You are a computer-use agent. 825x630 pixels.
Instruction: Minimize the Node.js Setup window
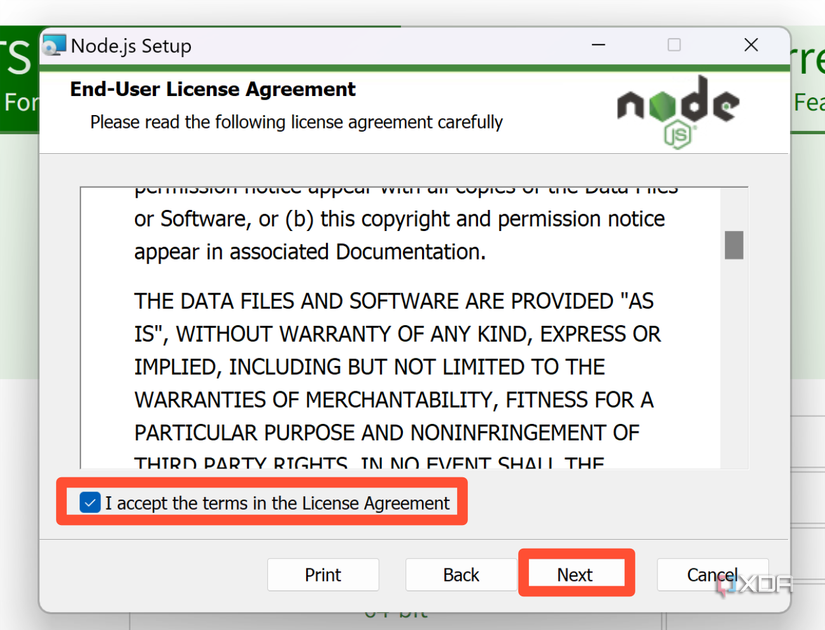click(x=598, y=45)
